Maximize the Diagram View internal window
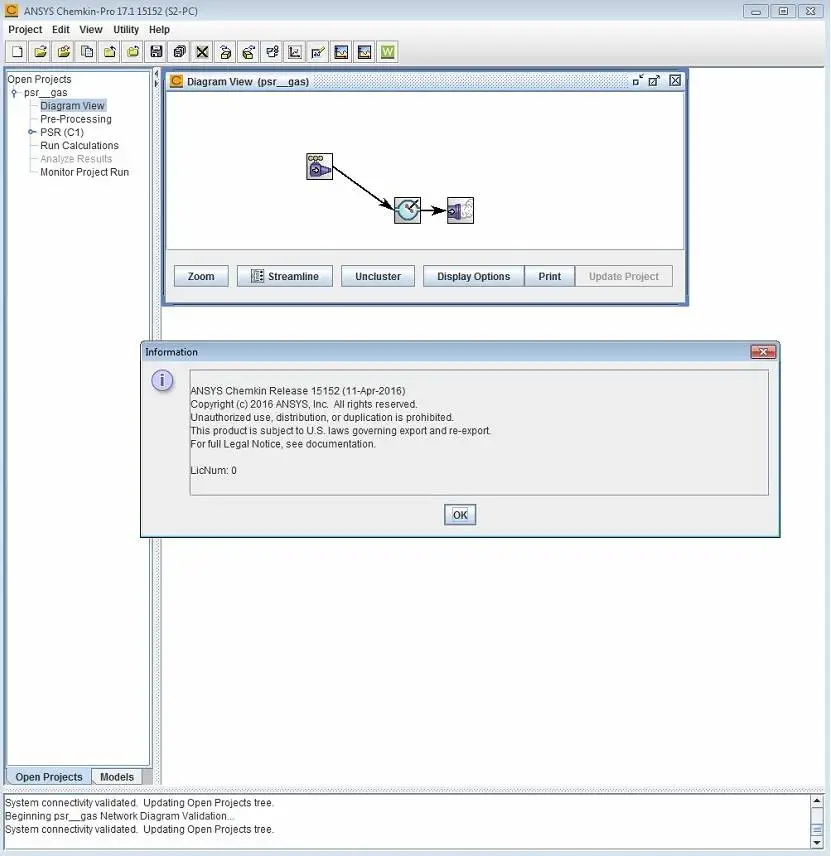 (654, 80)
